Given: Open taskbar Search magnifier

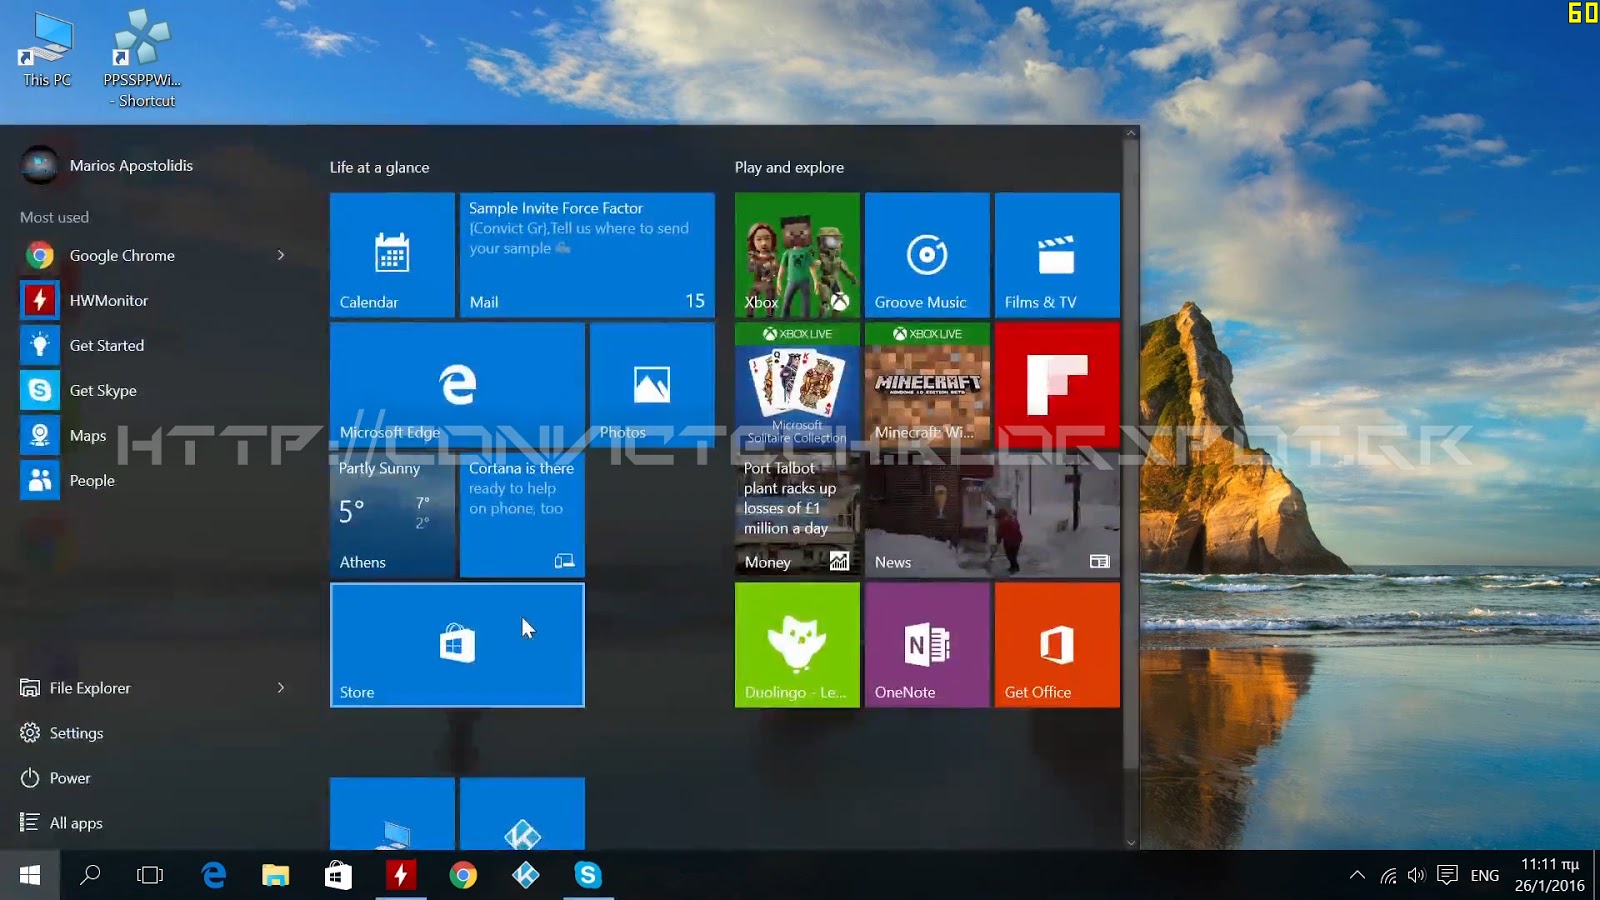Looking at the screenshot, I should point(90,875).
